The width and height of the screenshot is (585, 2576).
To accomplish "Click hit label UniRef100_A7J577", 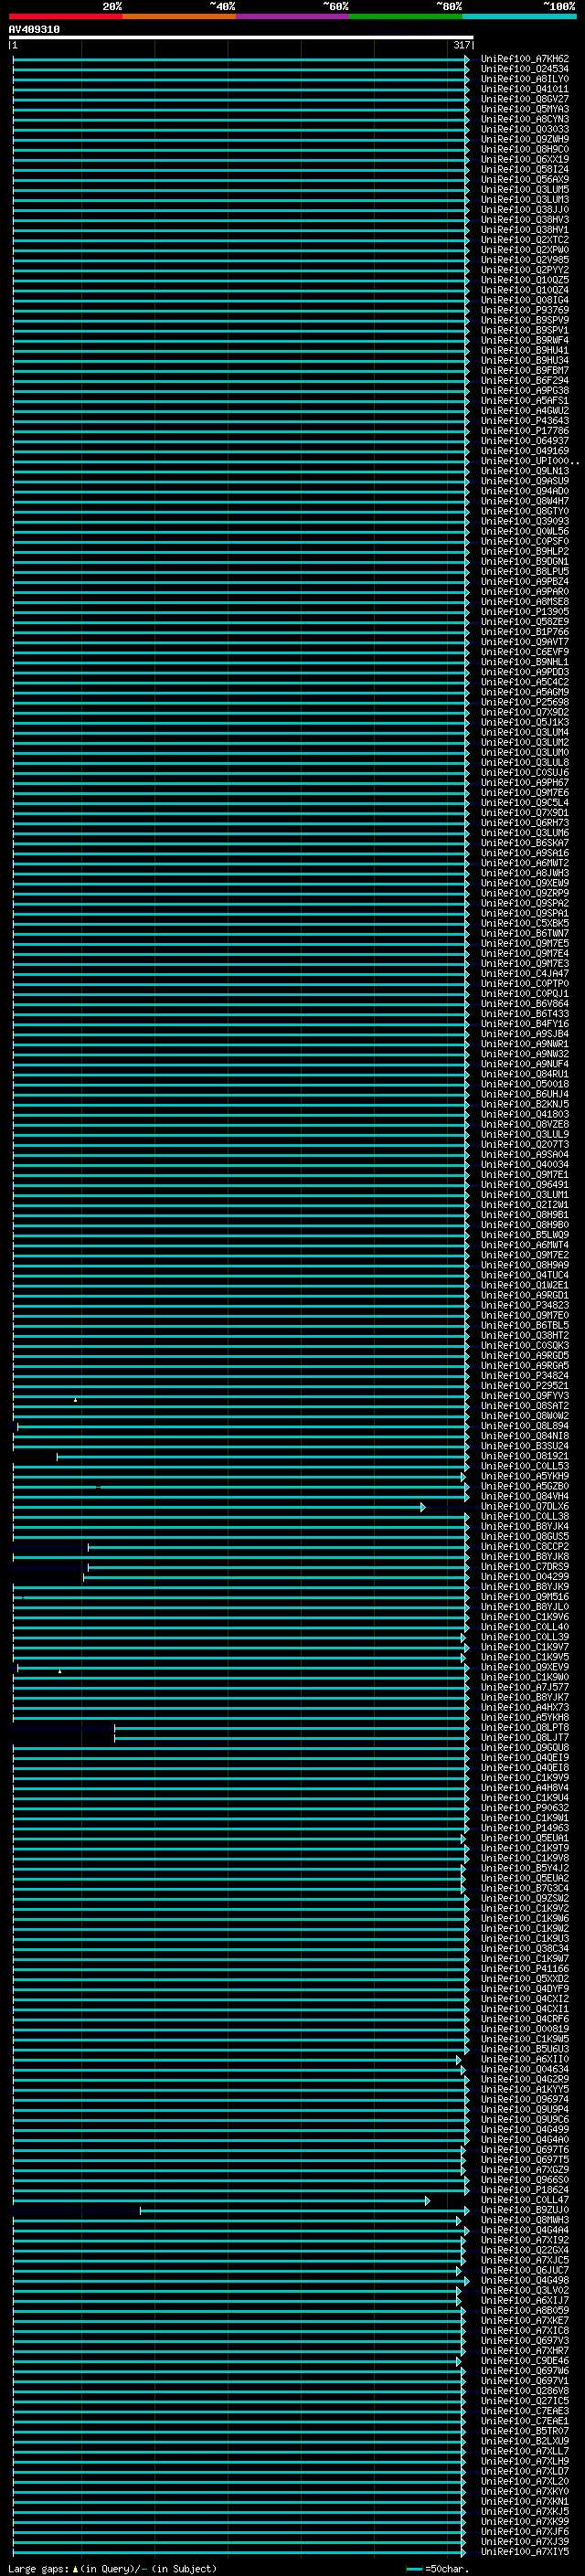I will click(x=524, y=1687).
